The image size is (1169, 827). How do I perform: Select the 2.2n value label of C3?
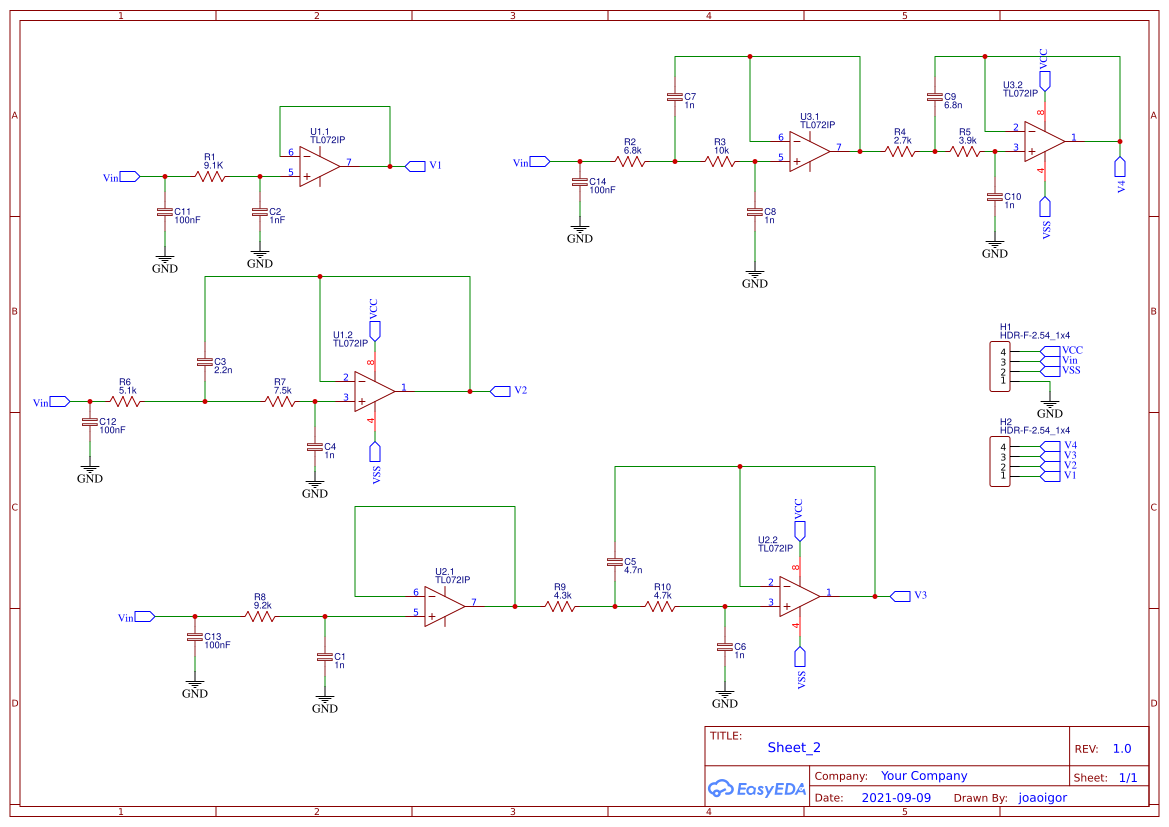click(x=223, y=371)
